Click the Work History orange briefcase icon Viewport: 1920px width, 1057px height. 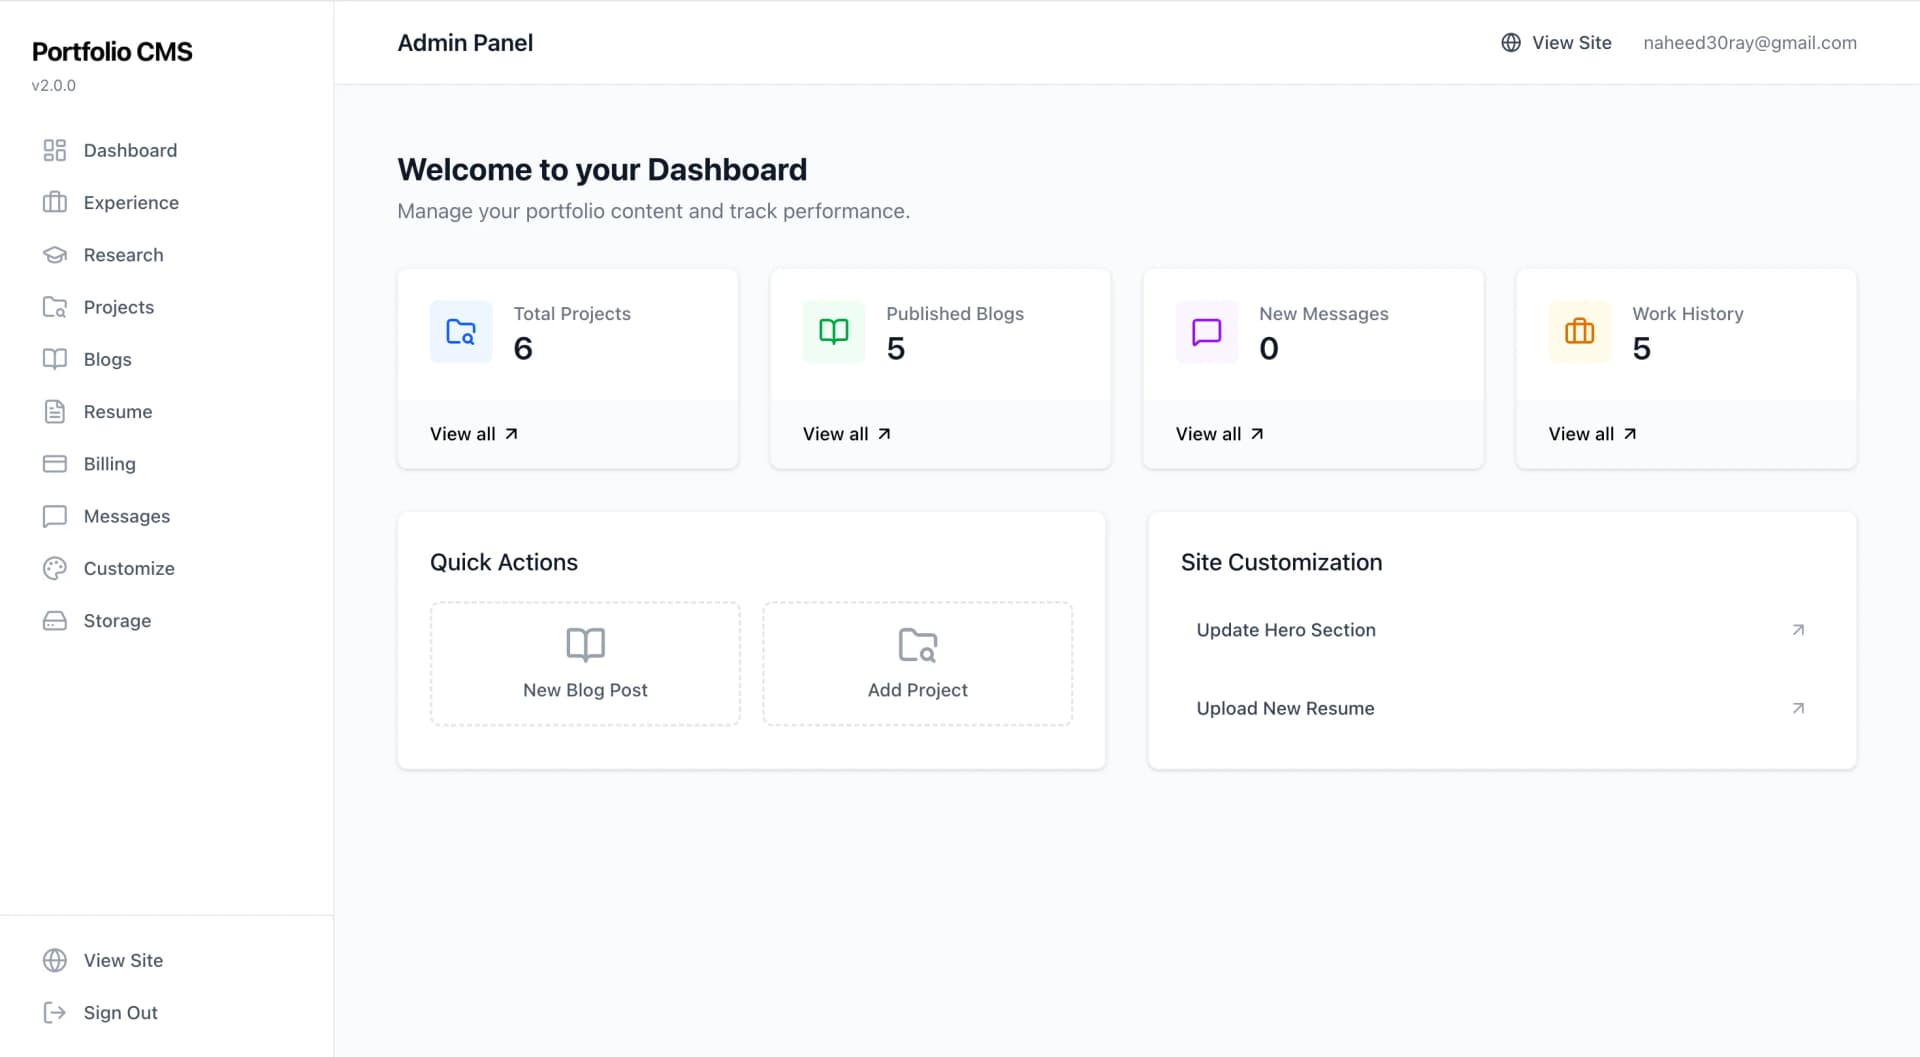pyautogui.click(x=1579, y=331)
